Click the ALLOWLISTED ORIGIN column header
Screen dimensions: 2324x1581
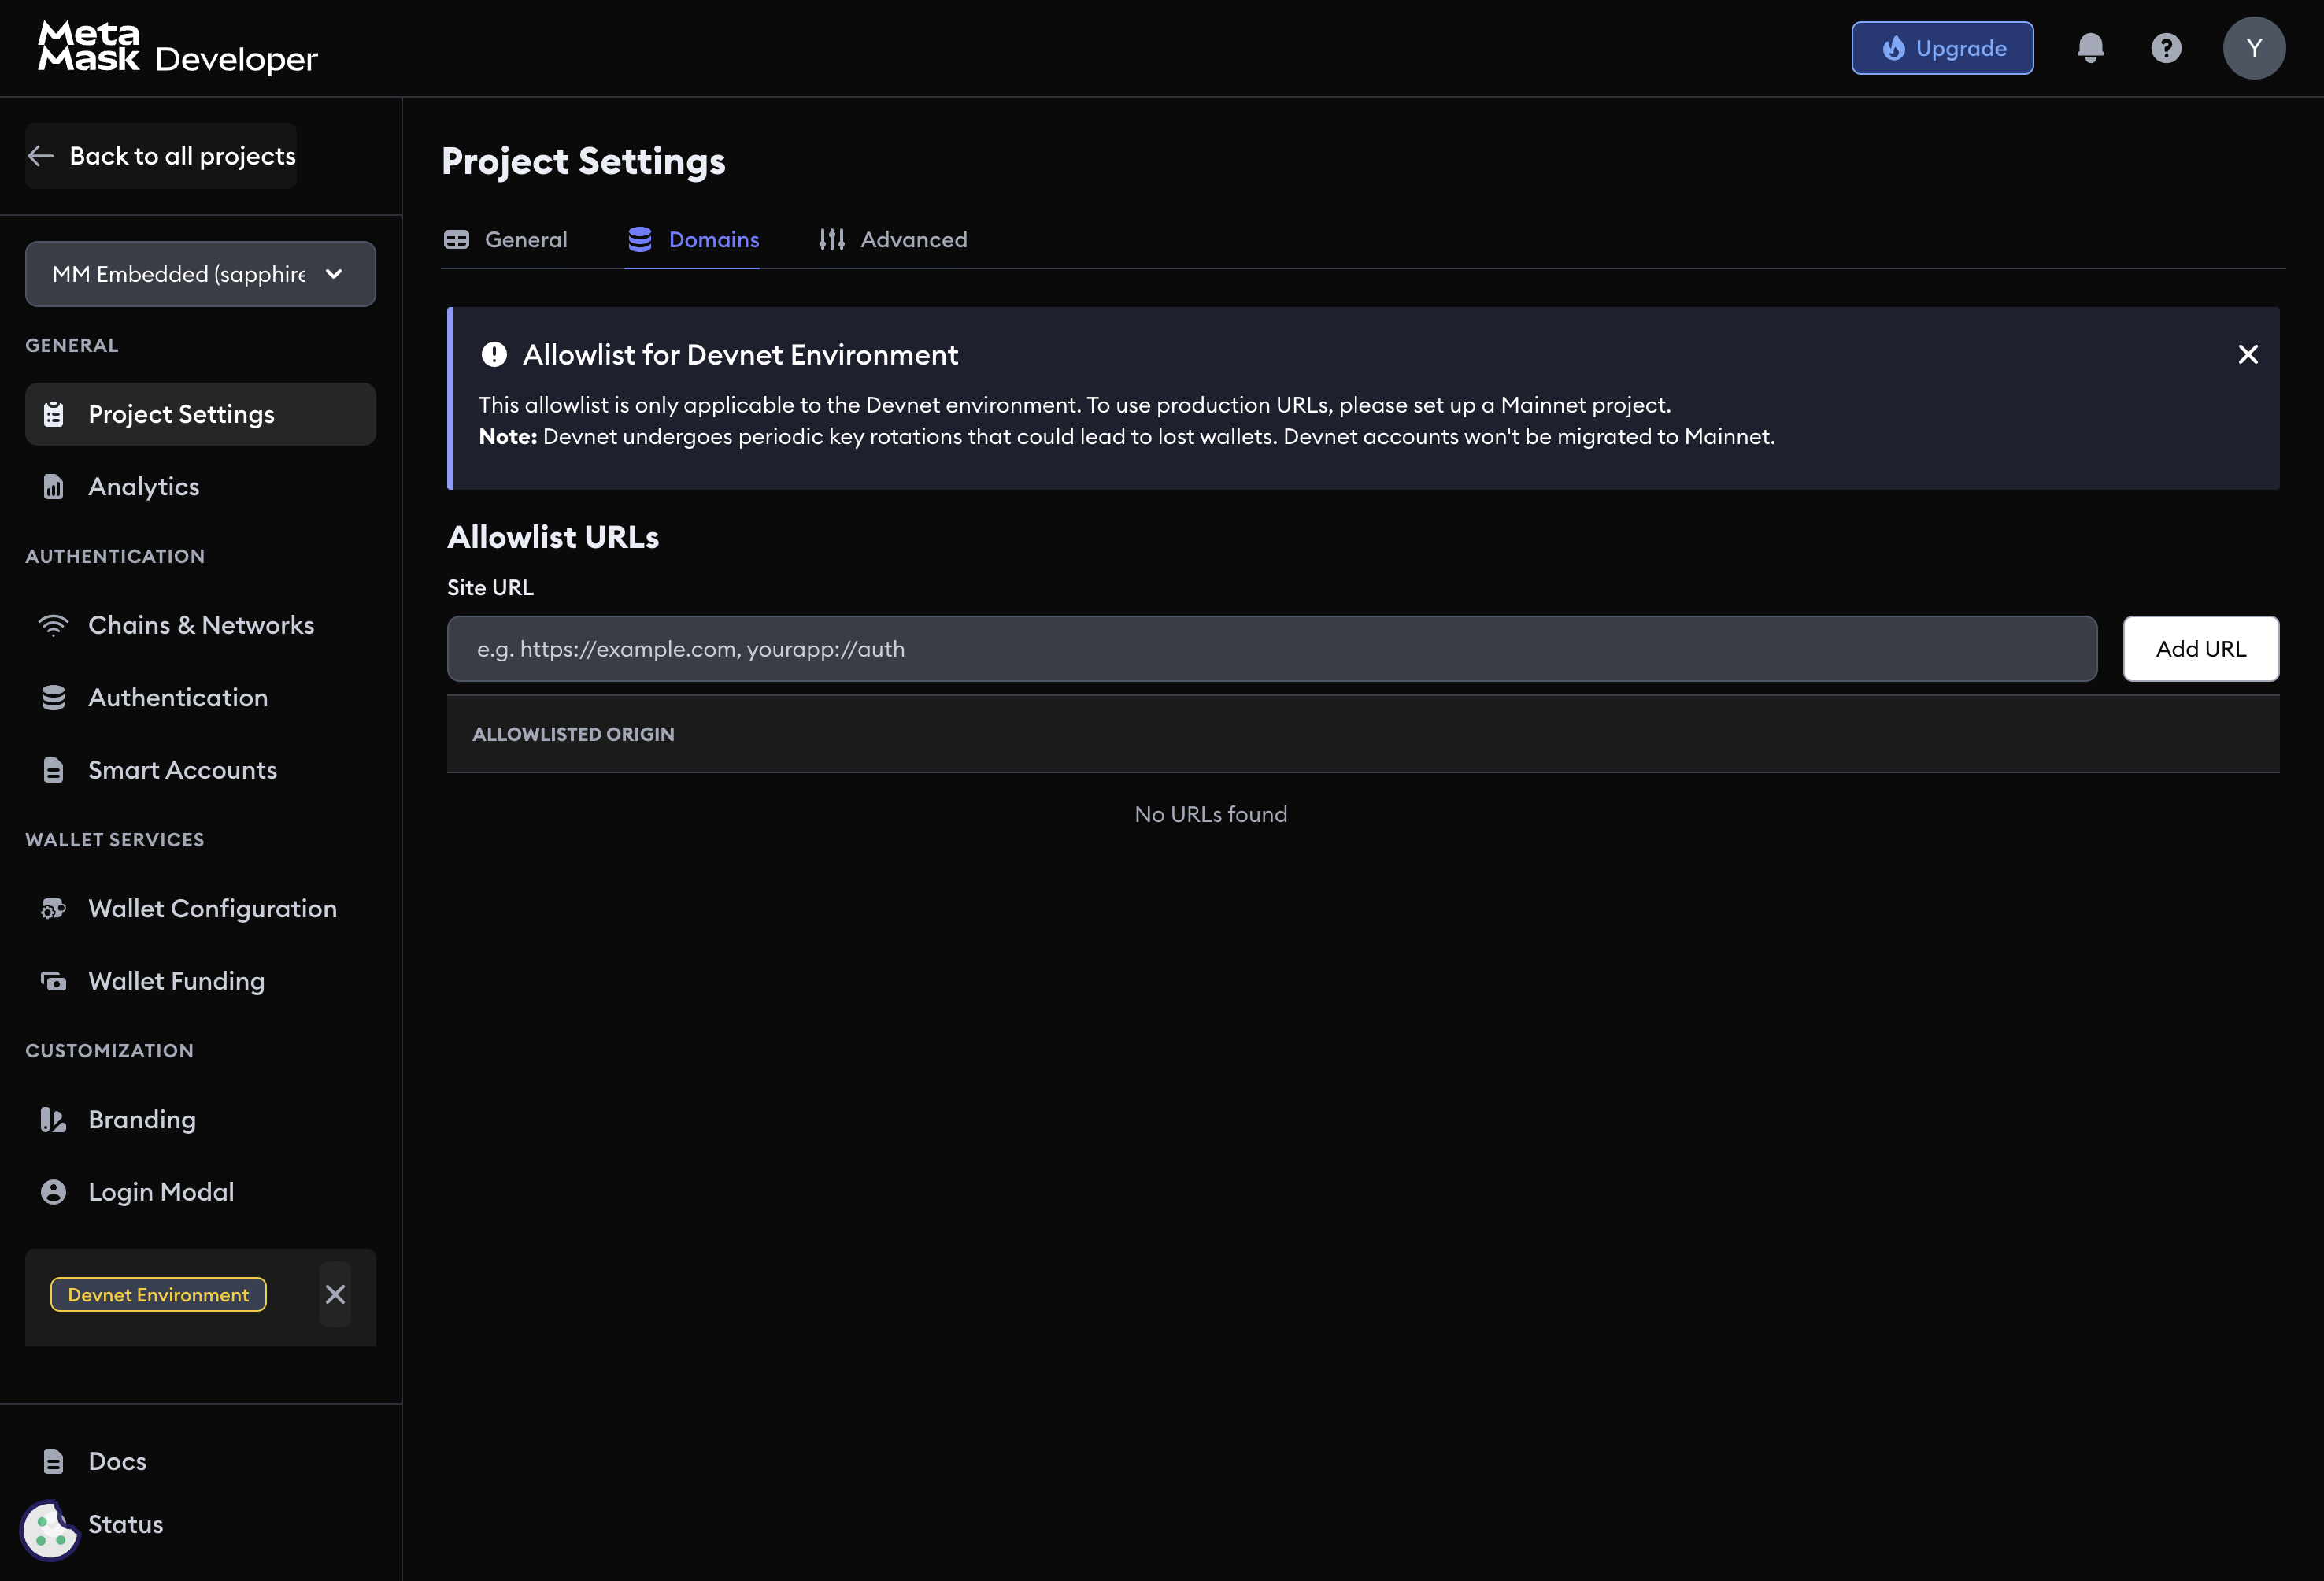[x=573, y=735]
